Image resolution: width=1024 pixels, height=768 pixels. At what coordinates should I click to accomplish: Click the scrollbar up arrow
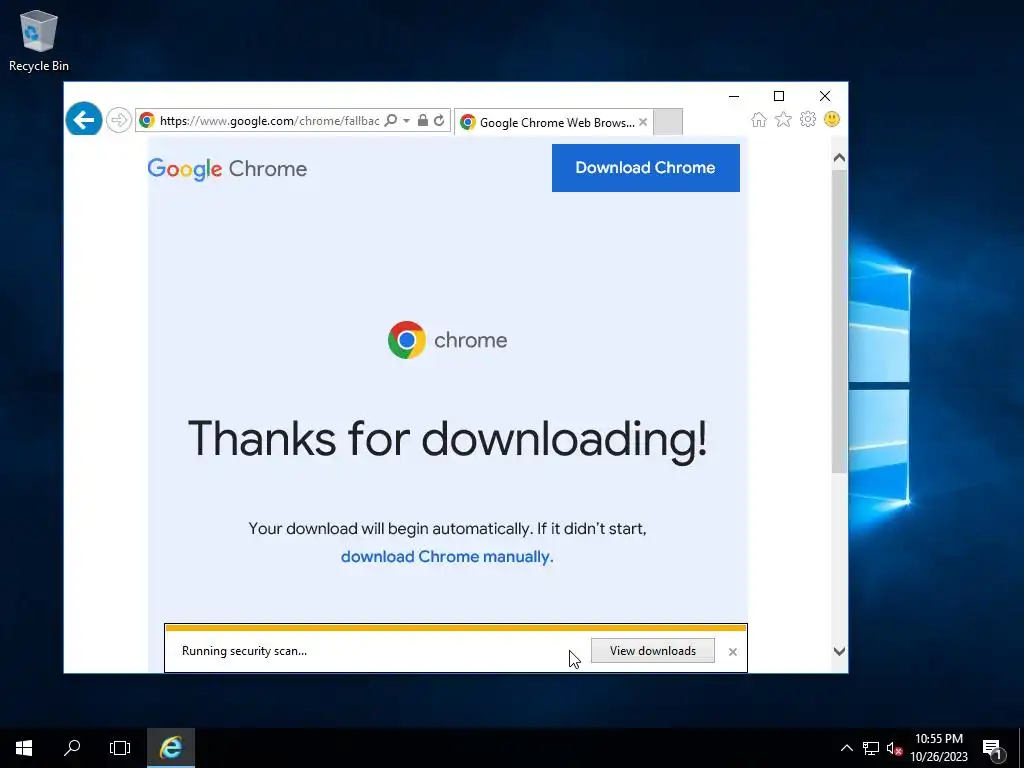pyautogui.click(x=839, y=157)
